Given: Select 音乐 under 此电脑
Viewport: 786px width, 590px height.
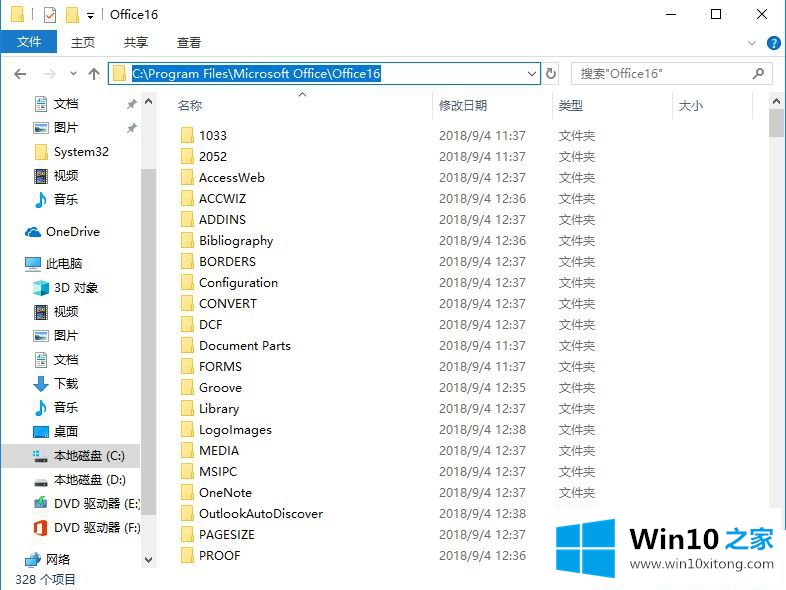Looking at the screenshot, I should 66,408.
